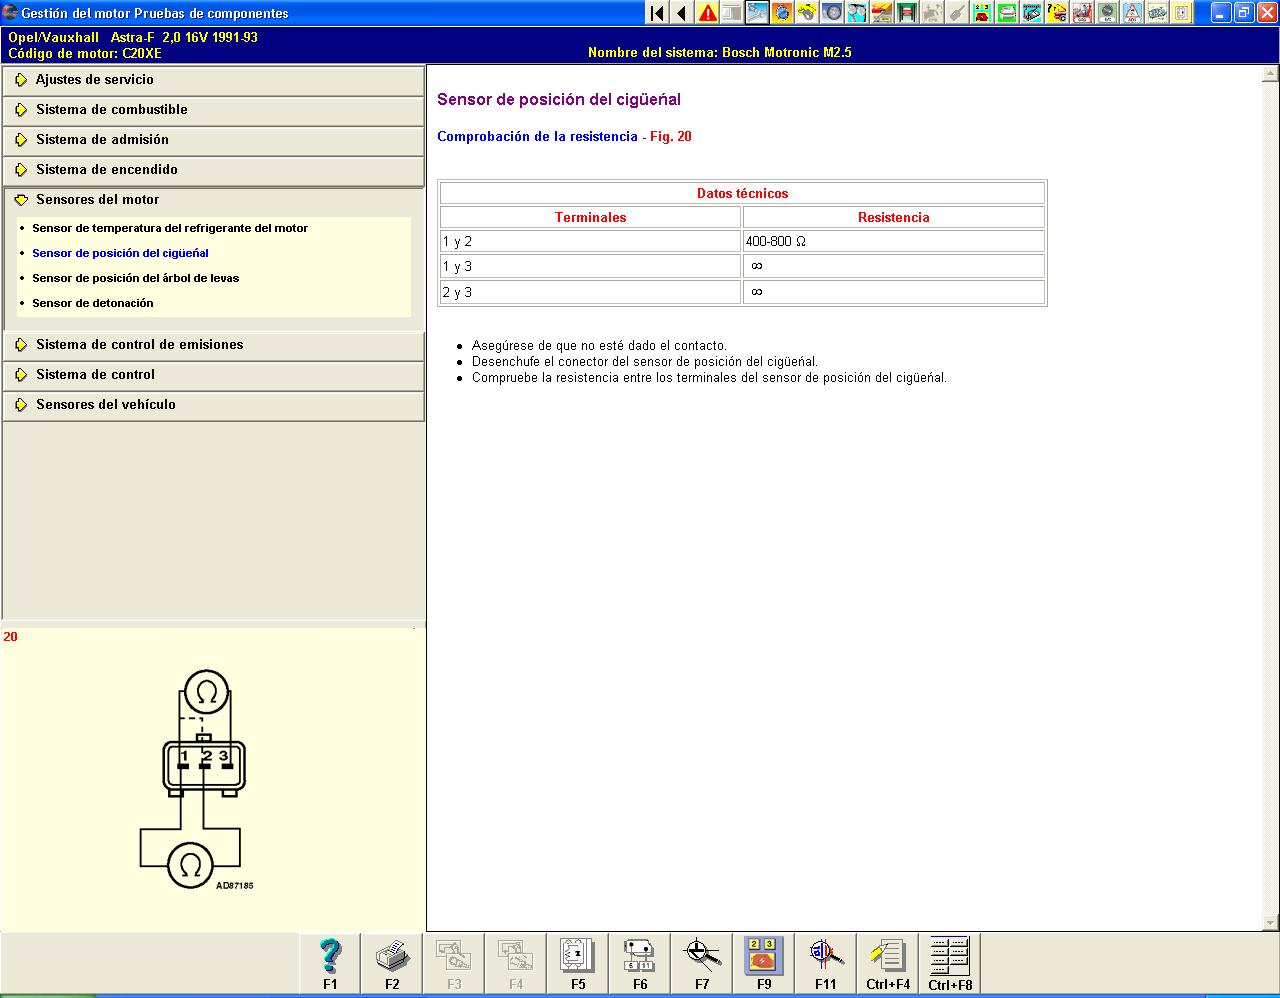This screenshot has height=998, width=1280.
Task: Select Sensor de detonación item
Action: click(x=93, y=303)
